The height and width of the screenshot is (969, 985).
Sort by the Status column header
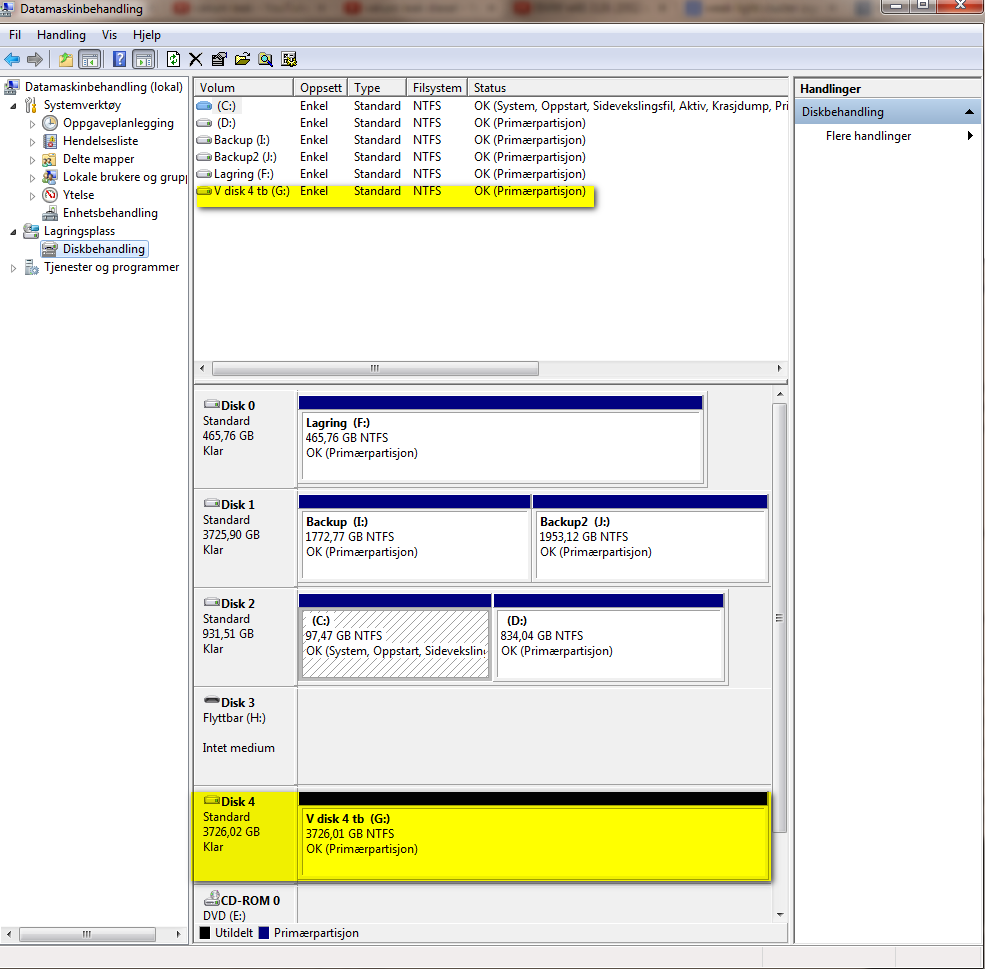click(x=628, y=87)
